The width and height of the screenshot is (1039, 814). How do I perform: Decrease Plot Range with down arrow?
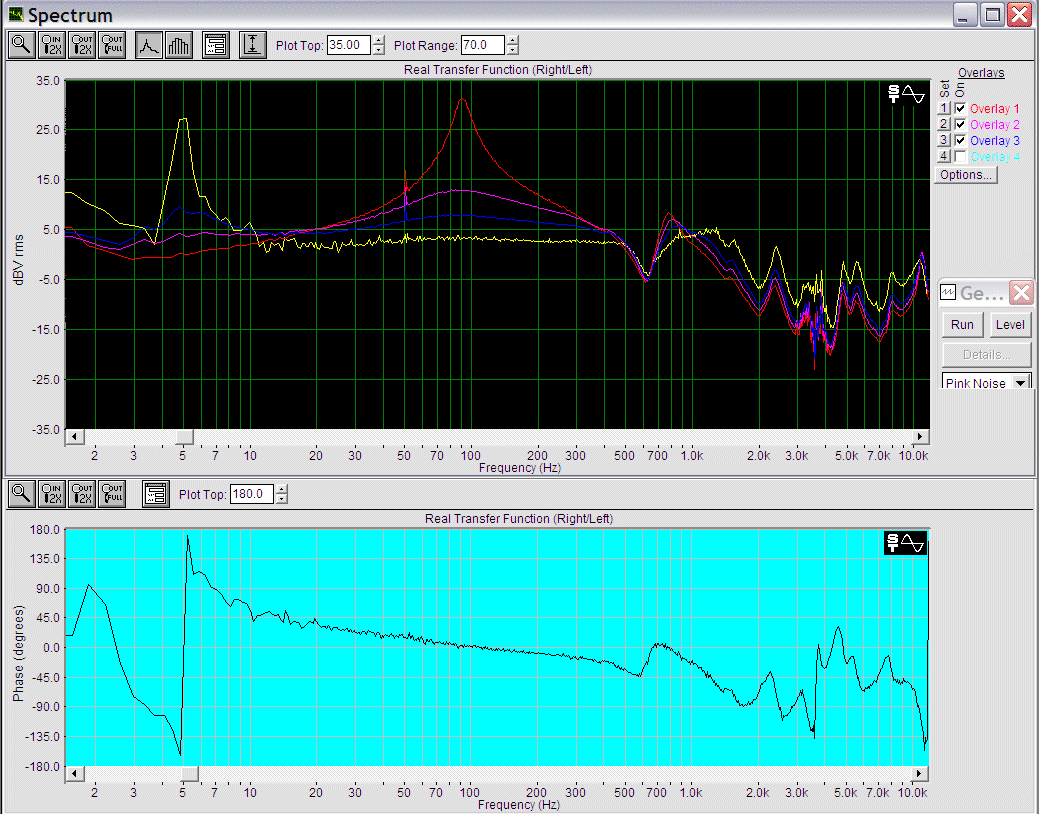(512, 50)
